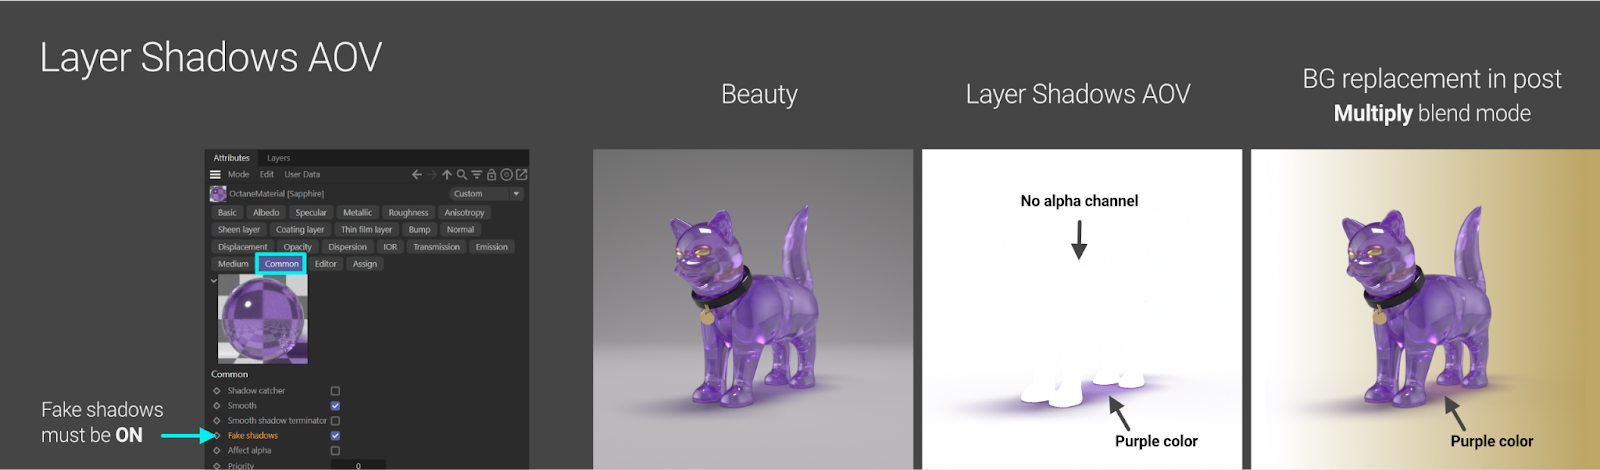Viewport: 1600px width, 470px height.
Task: Click the up arrow navigation icon
Action: pyautogui.click(x=447, y=174)
